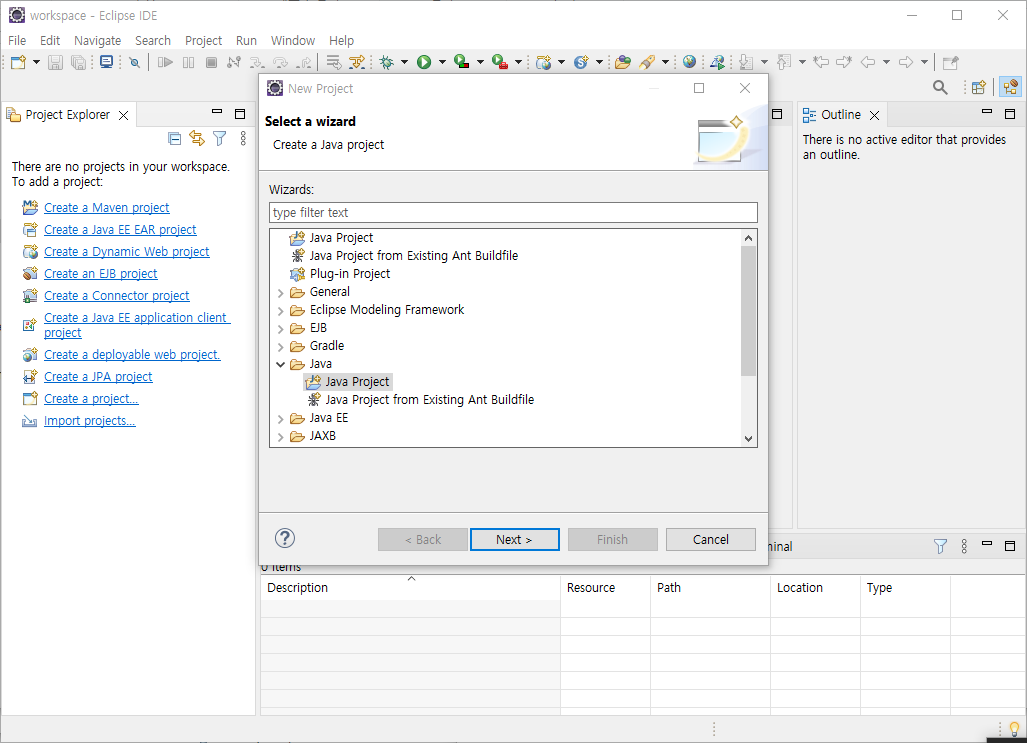Click the magnifier Search icon near perspectives
Viewport: 1027px width, 743px height.
click(x=940, y=87)
